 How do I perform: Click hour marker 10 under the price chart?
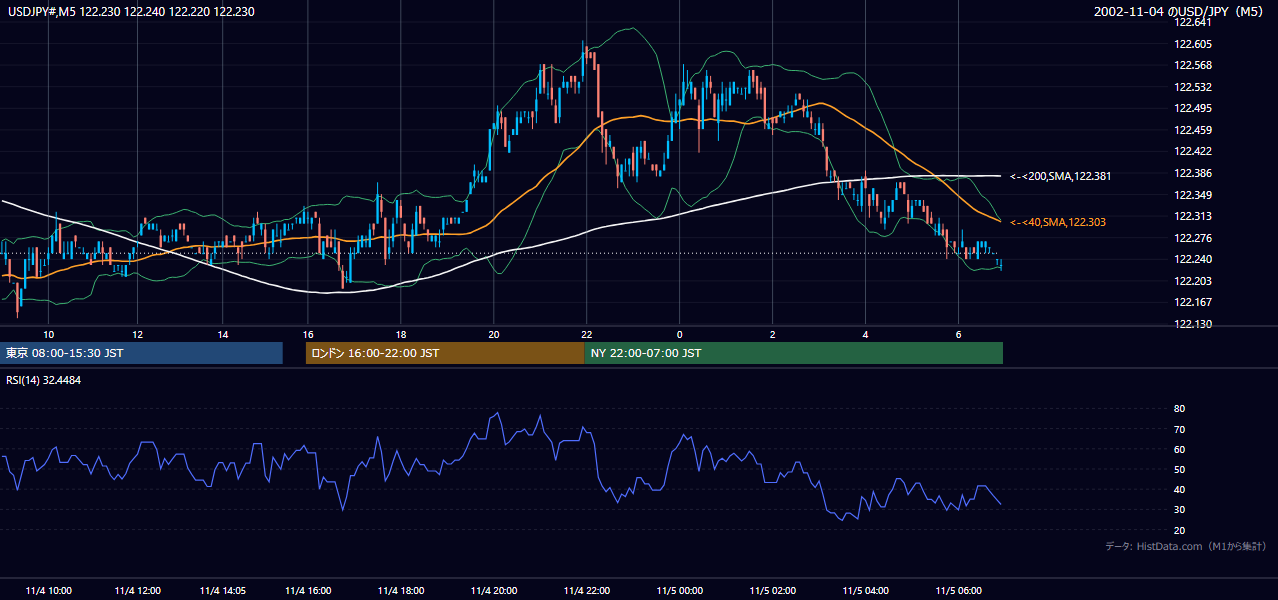point(47,334)
